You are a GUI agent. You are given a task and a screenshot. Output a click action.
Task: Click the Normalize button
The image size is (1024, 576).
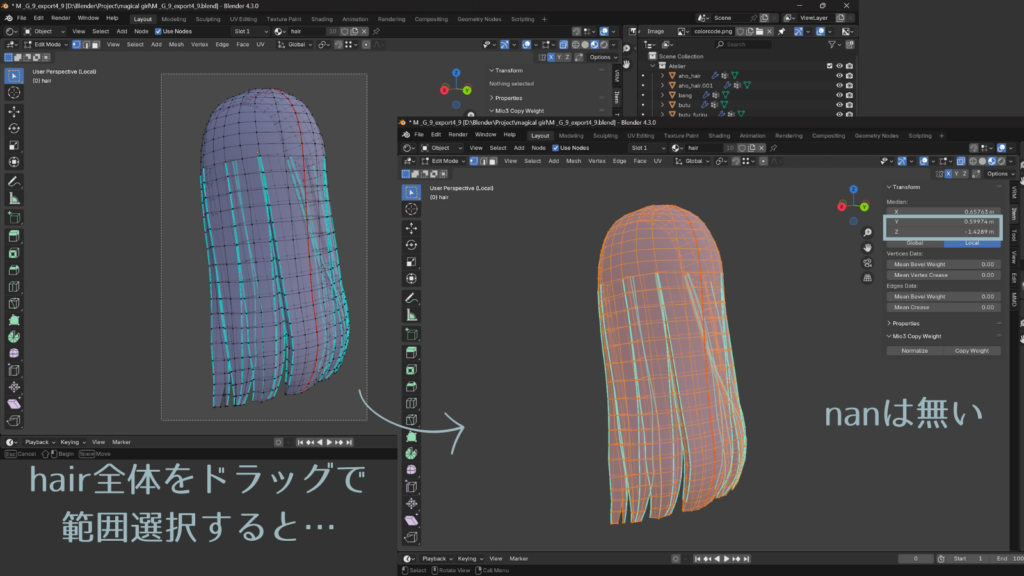point(914,351)
